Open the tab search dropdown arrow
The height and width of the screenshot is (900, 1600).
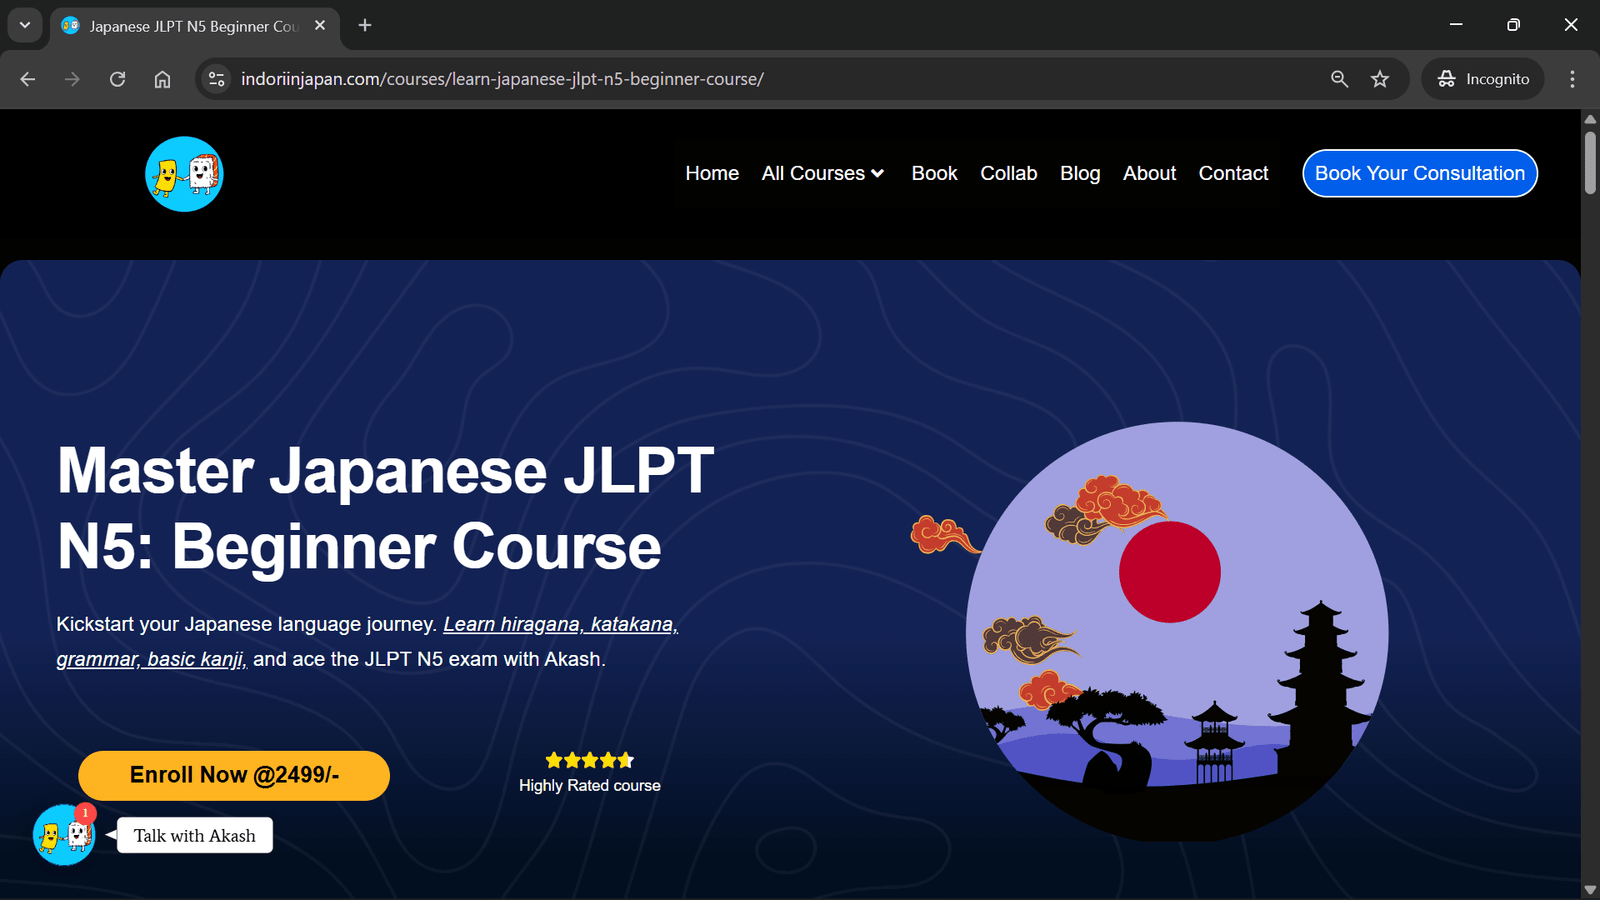coord(25,25)
